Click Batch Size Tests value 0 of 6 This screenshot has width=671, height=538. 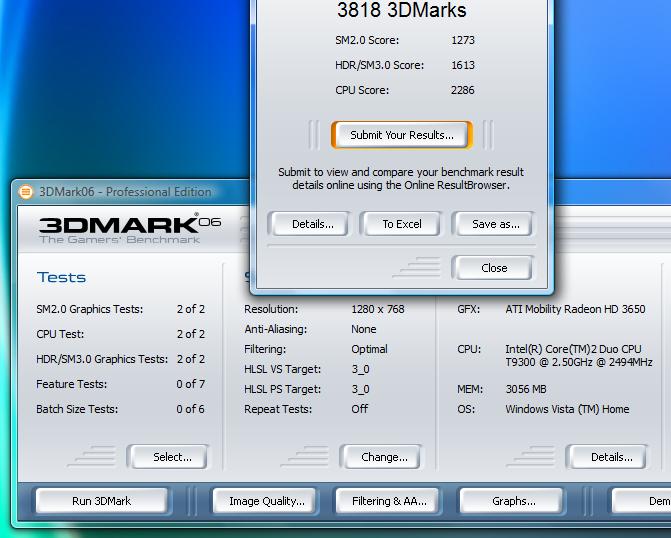click(190, 409)
